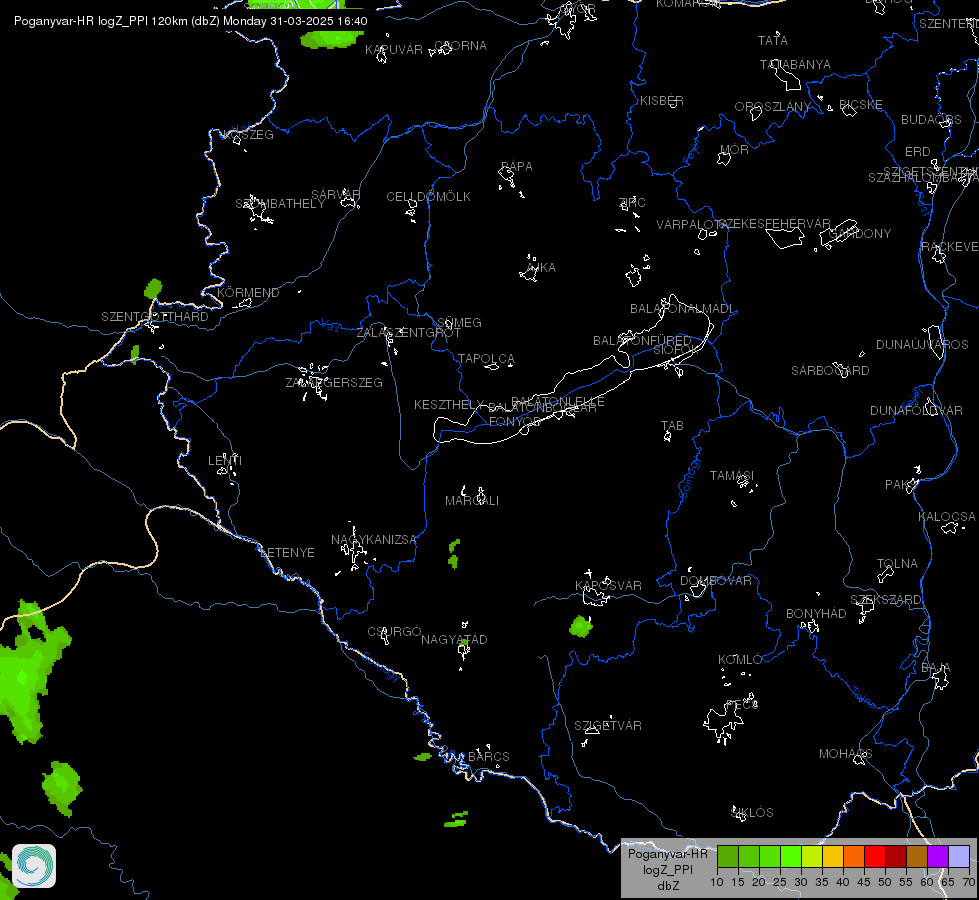The height and width of the screenshot is (900, 979).
Task: Click the NAGYATÁD town label
Action: [x=454, y=640]
